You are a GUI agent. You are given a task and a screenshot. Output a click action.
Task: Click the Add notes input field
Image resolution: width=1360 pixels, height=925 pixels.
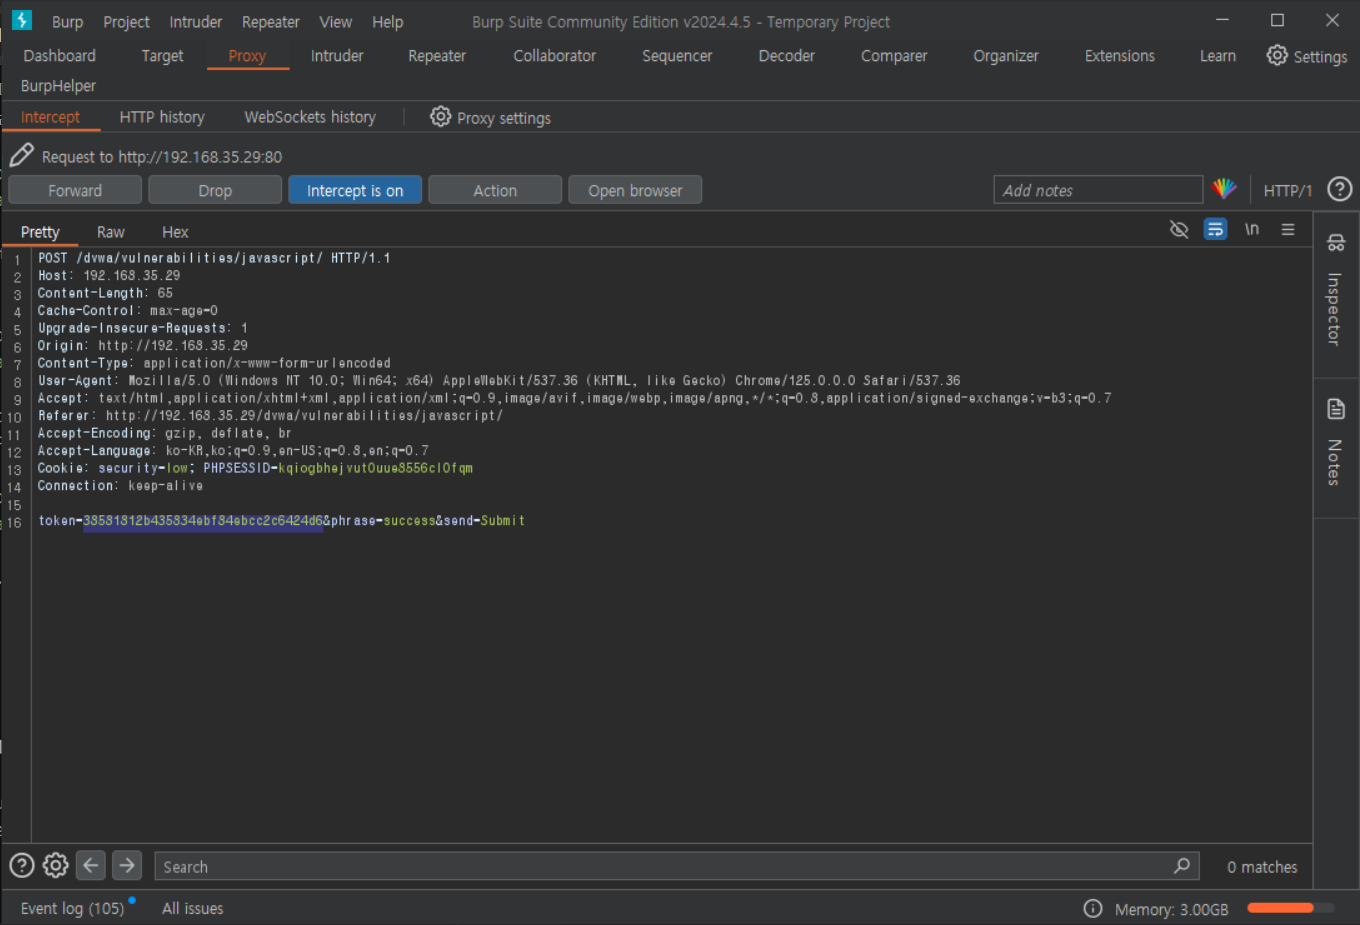(1098, 190)
